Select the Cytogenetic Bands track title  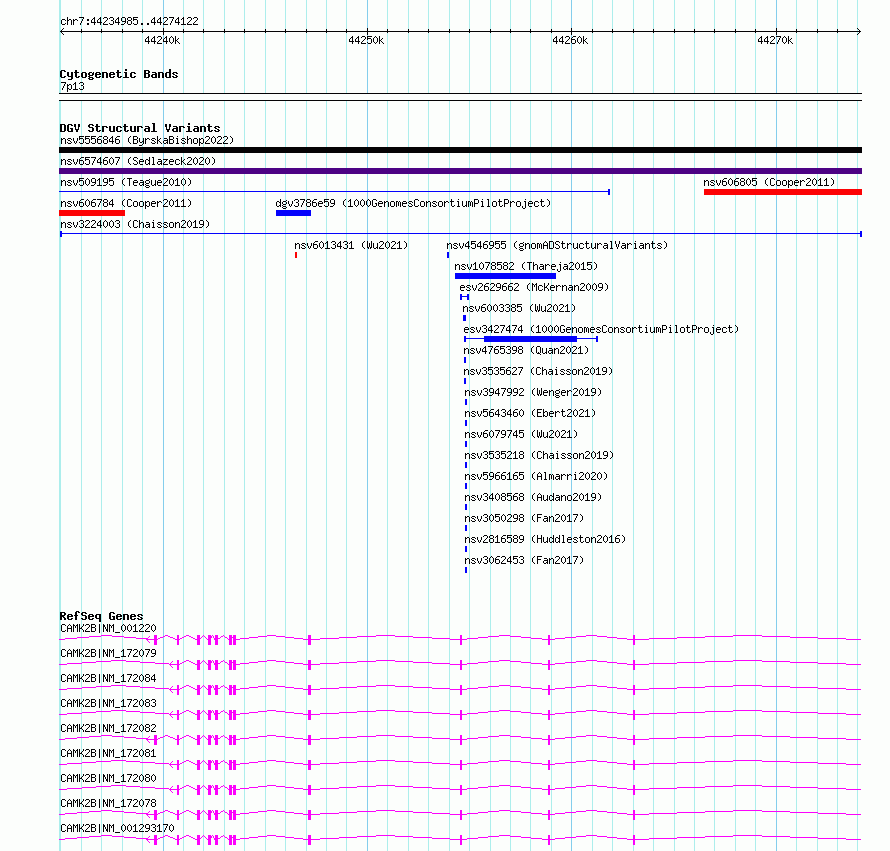(119, 74)
